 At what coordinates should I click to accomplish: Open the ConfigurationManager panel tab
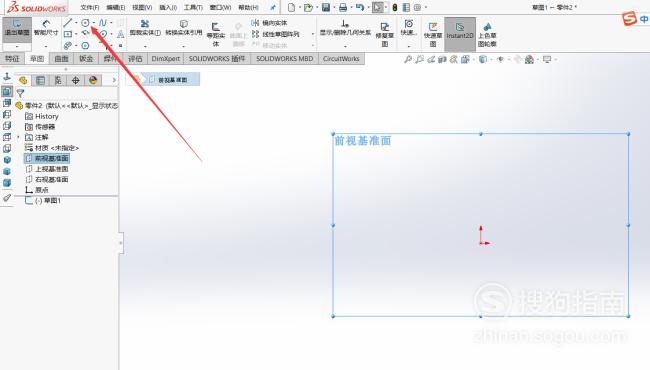[58, 80]
